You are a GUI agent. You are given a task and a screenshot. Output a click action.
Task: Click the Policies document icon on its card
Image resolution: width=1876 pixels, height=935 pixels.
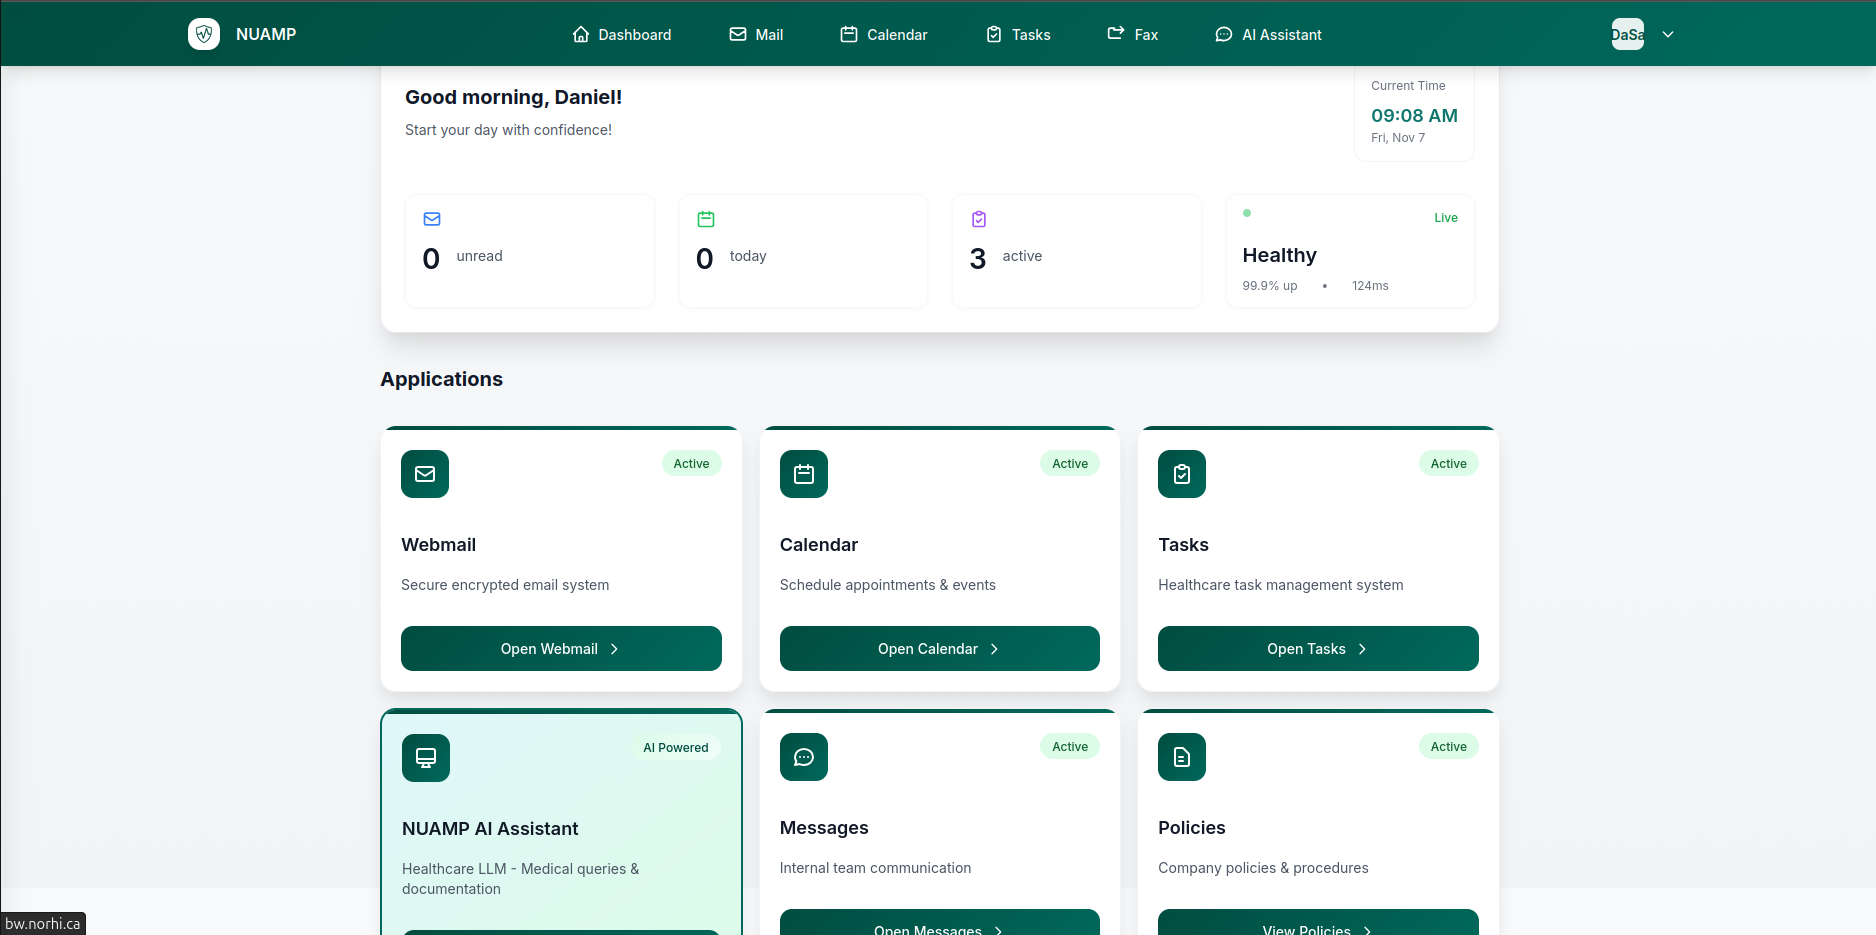(1181, 757)
